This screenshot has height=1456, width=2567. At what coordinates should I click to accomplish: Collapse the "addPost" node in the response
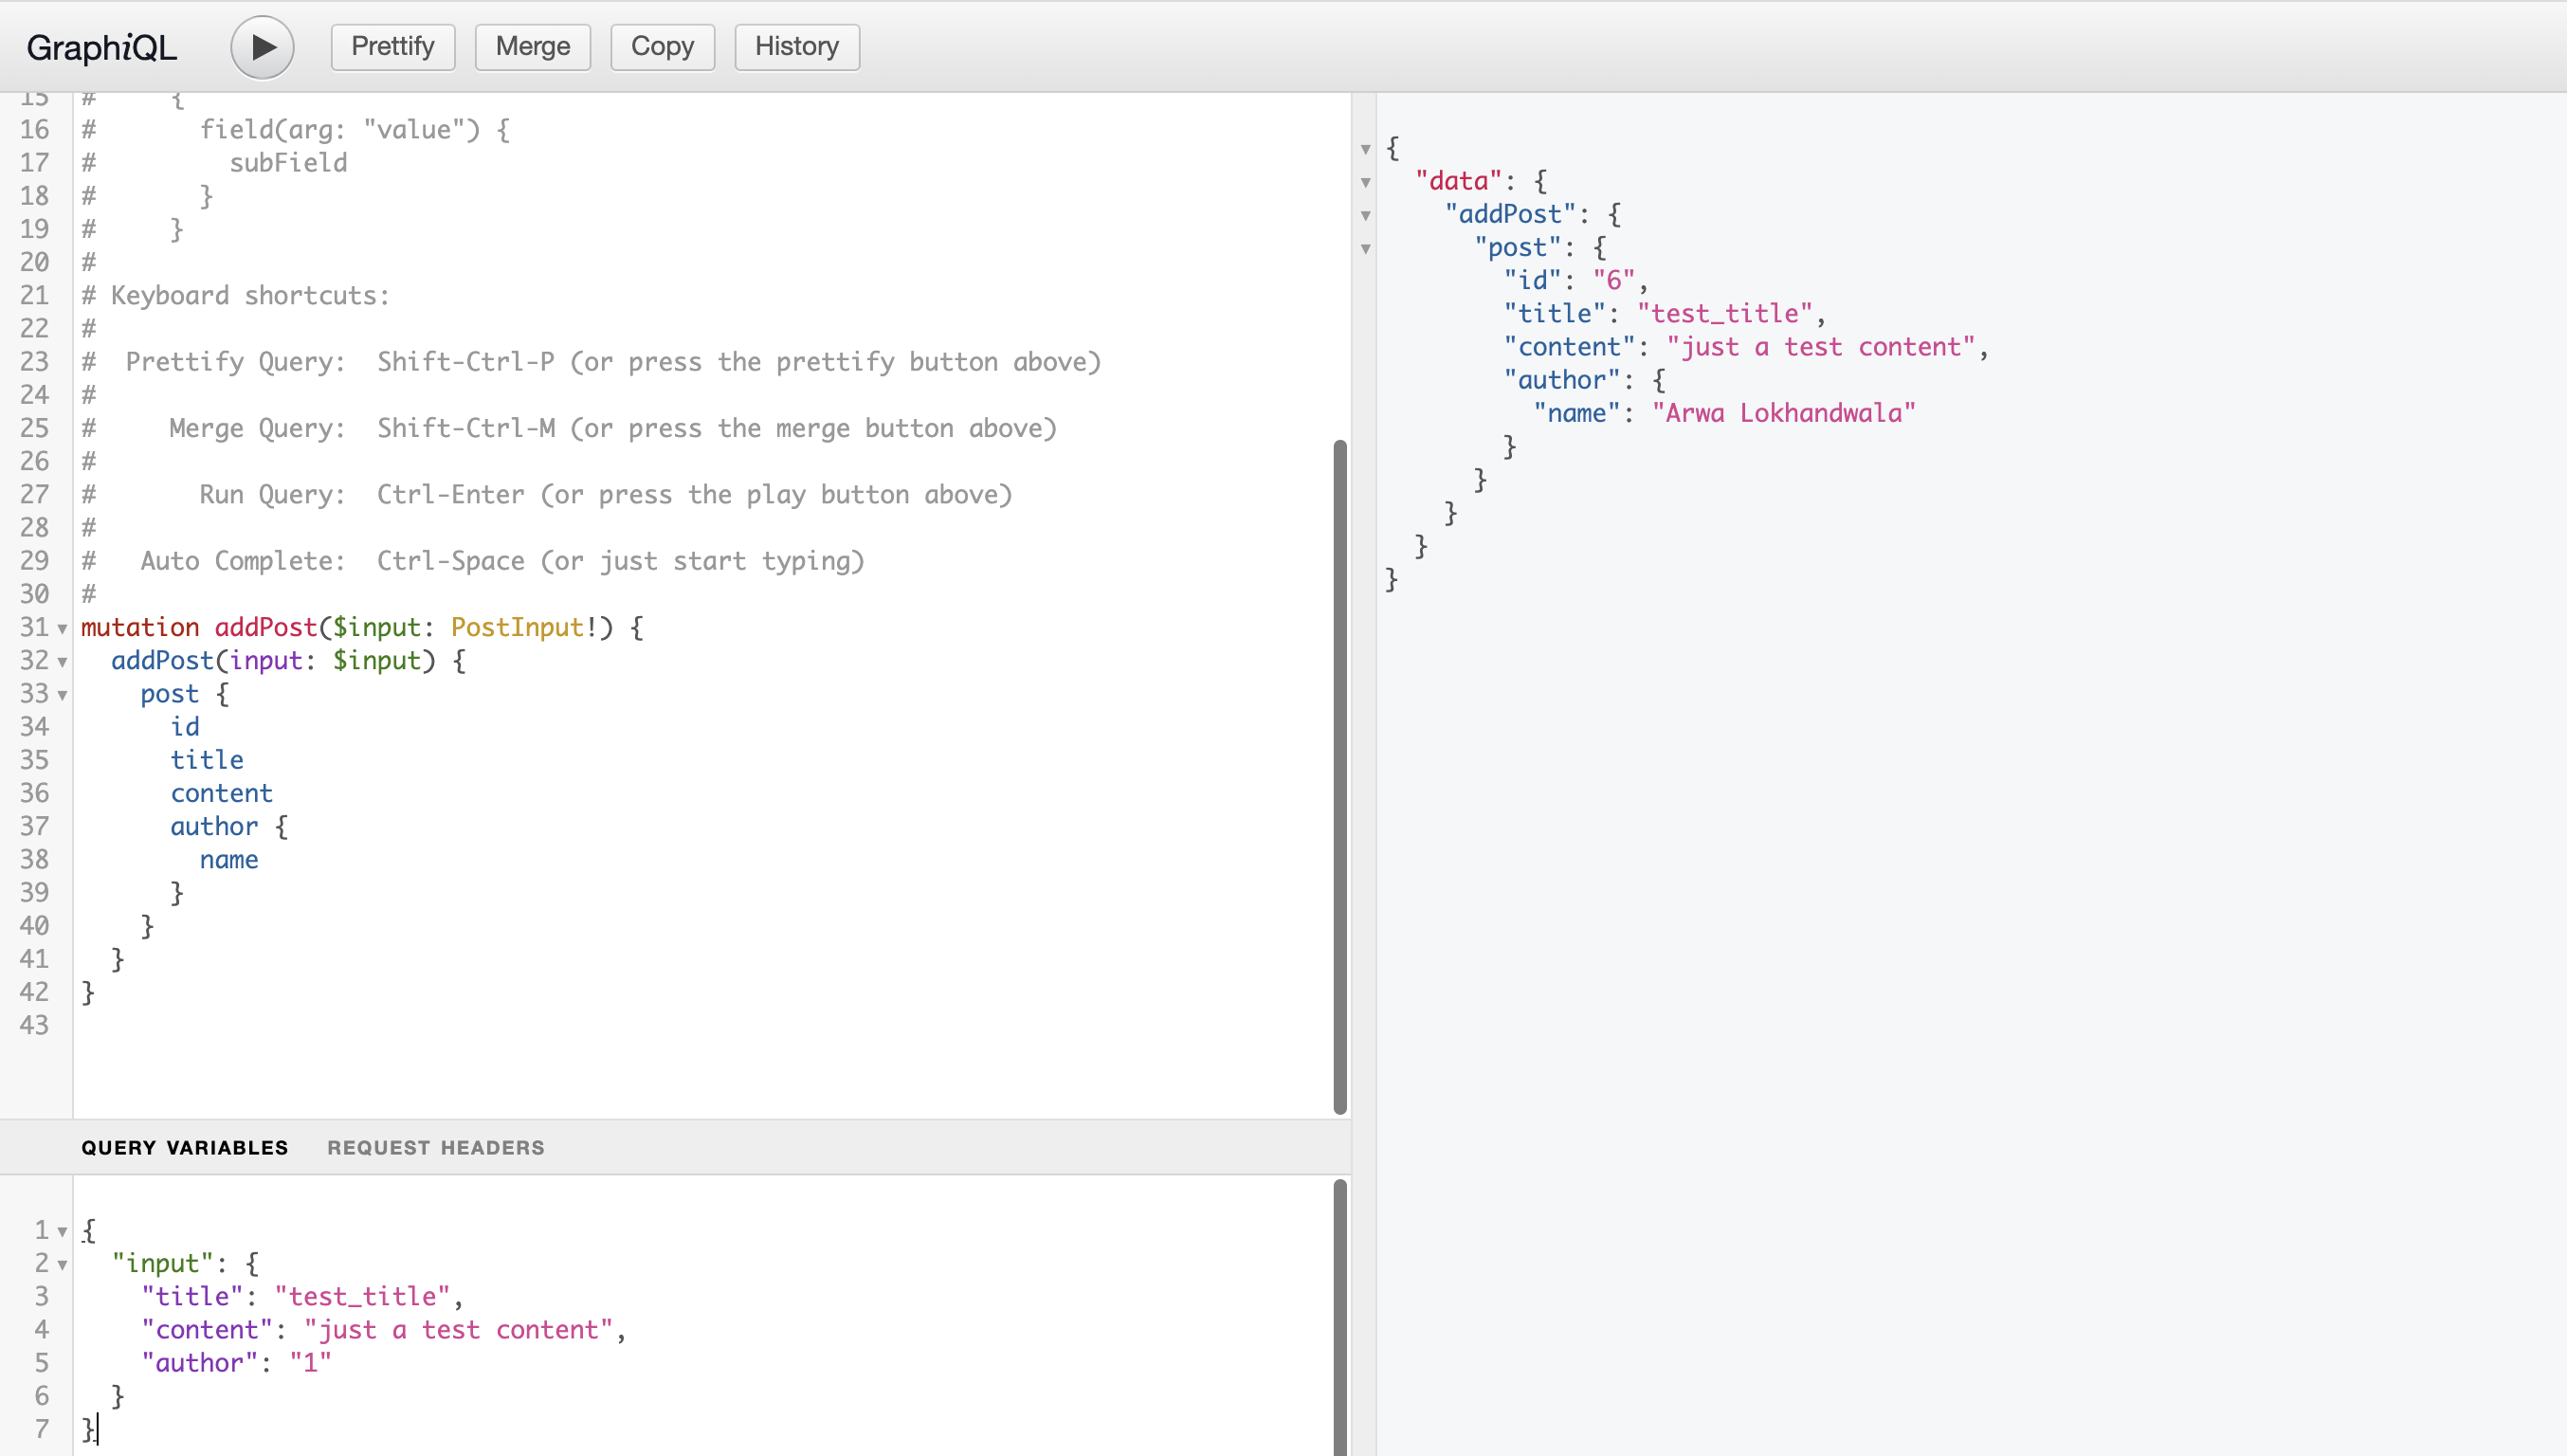(x=1365, y=216)
